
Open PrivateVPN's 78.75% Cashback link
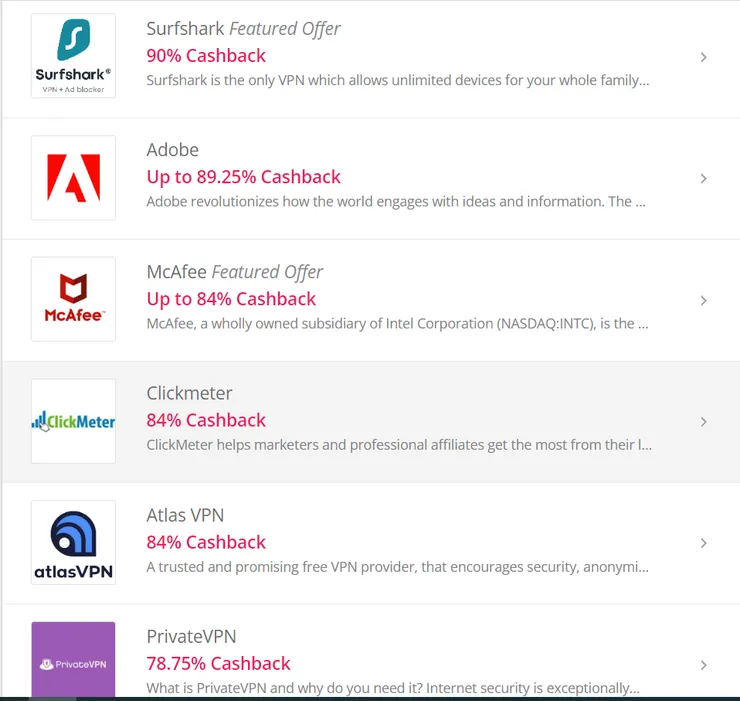click(x=218, y=663)
